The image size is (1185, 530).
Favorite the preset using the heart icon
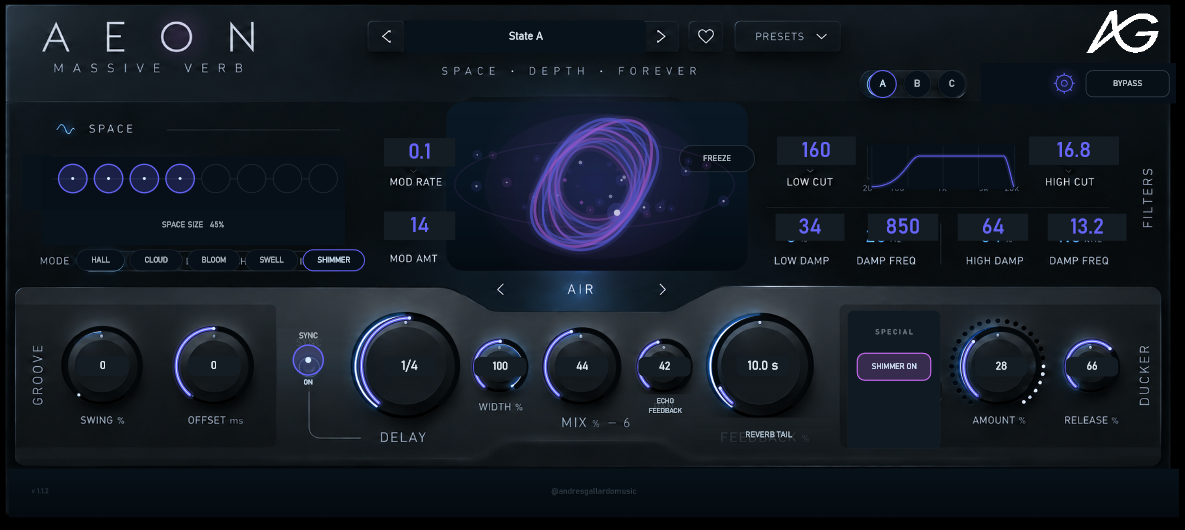(x=705, y=36)
